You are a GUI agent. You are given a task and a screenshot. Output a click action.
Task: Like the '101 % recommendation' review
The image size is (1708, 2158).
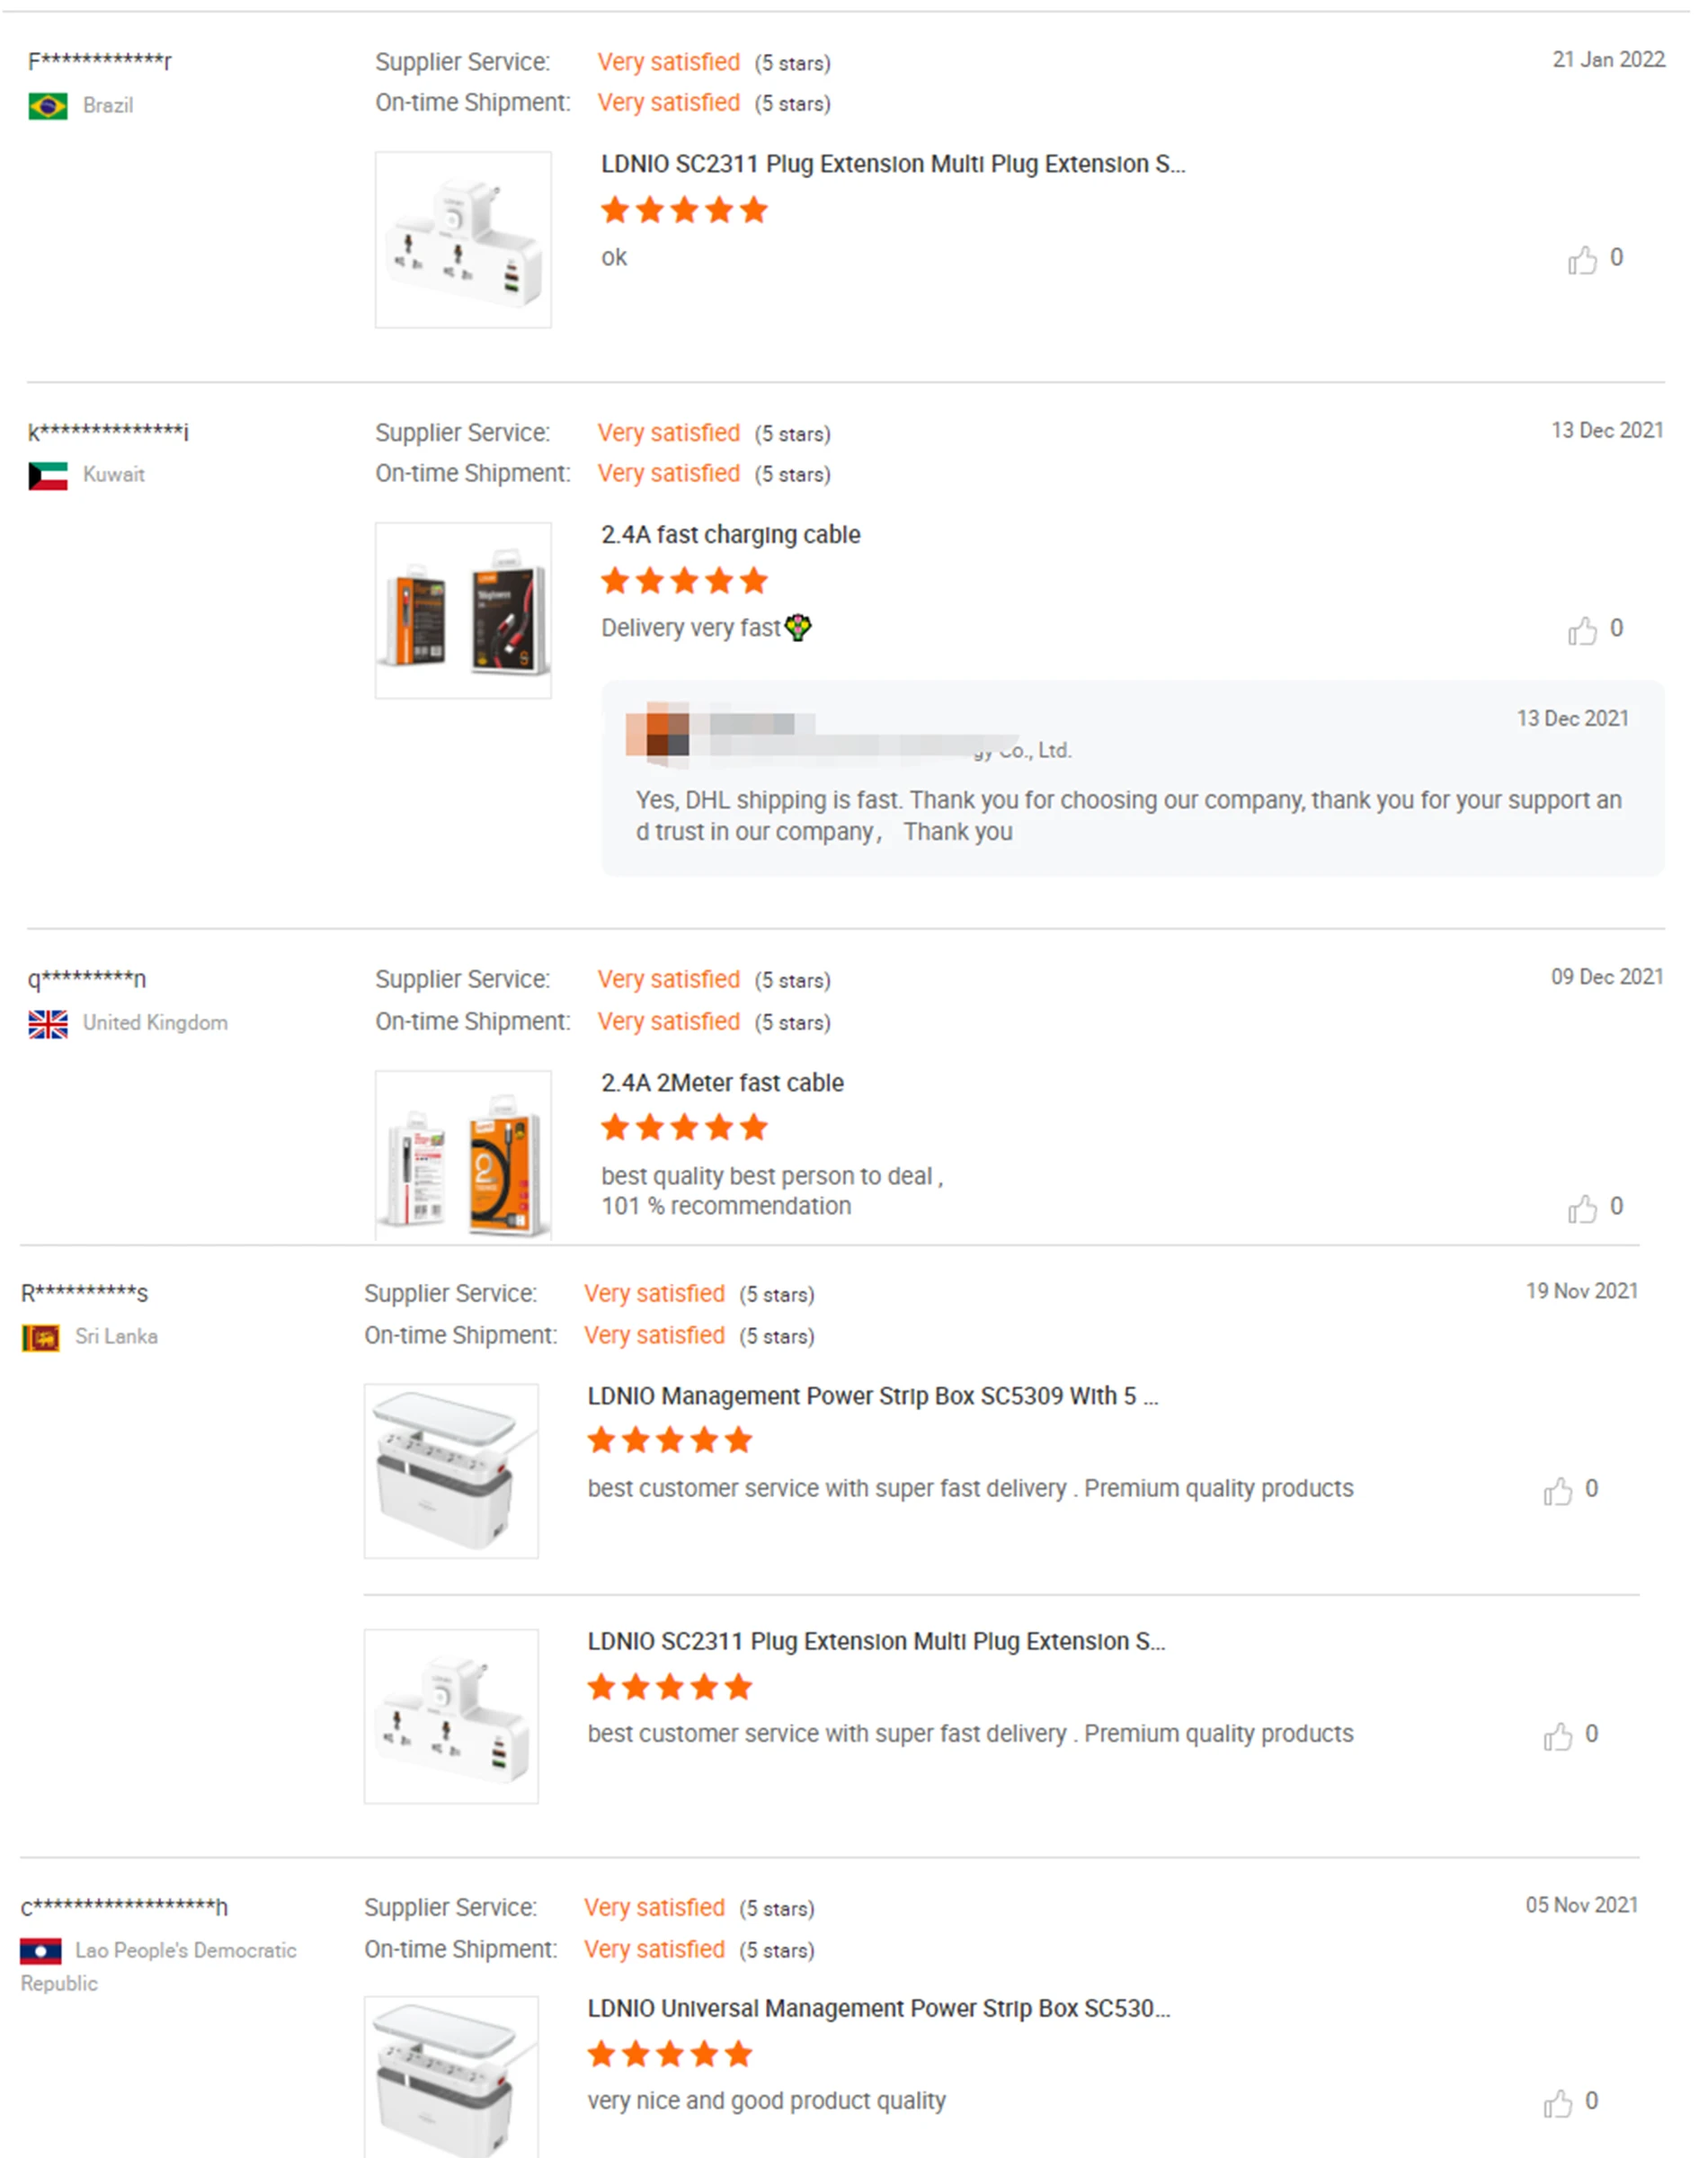1581,1209
